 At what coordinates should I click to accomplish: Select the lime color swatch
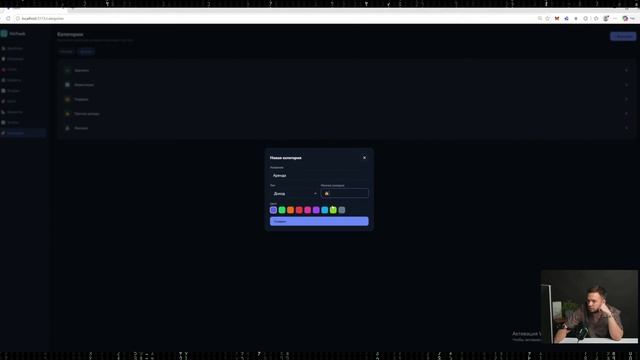coord(333,210)
